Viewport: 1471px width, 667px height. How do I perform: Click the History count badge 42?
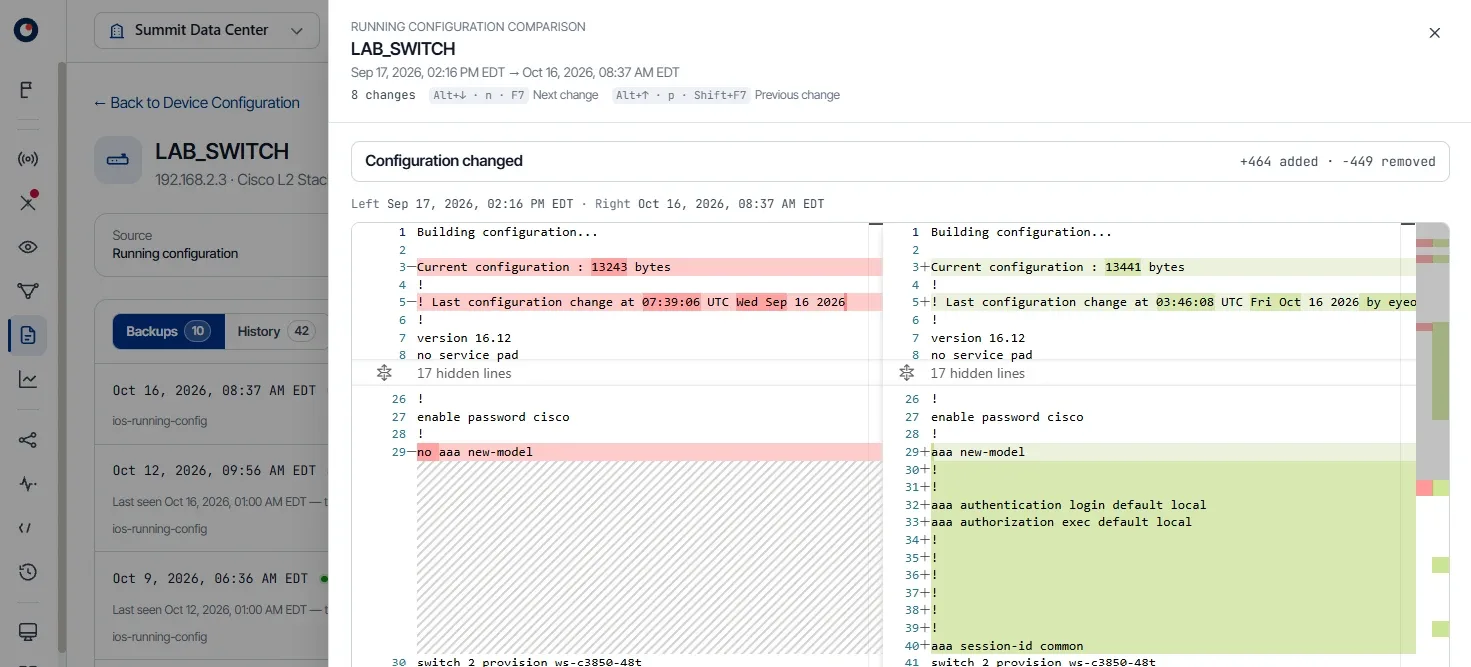[x=301, y=331]
